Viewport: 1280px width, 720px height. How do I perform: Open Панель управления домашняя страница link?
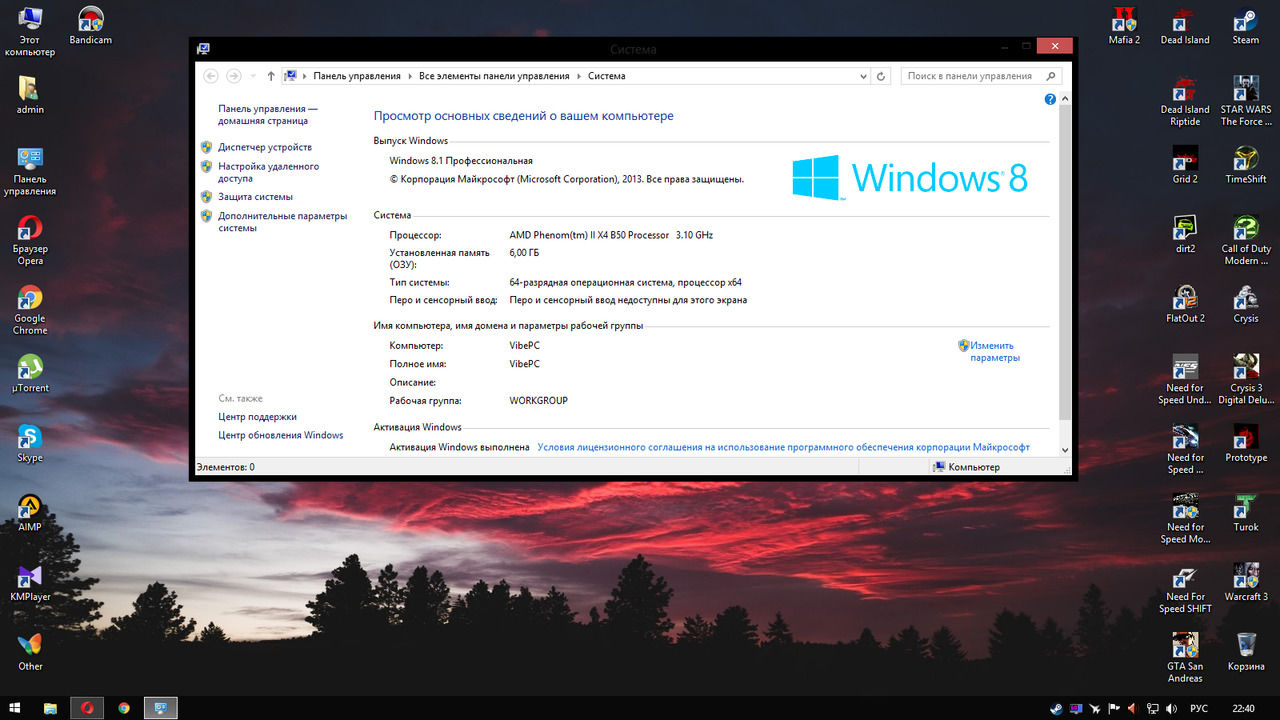point(268,114)
